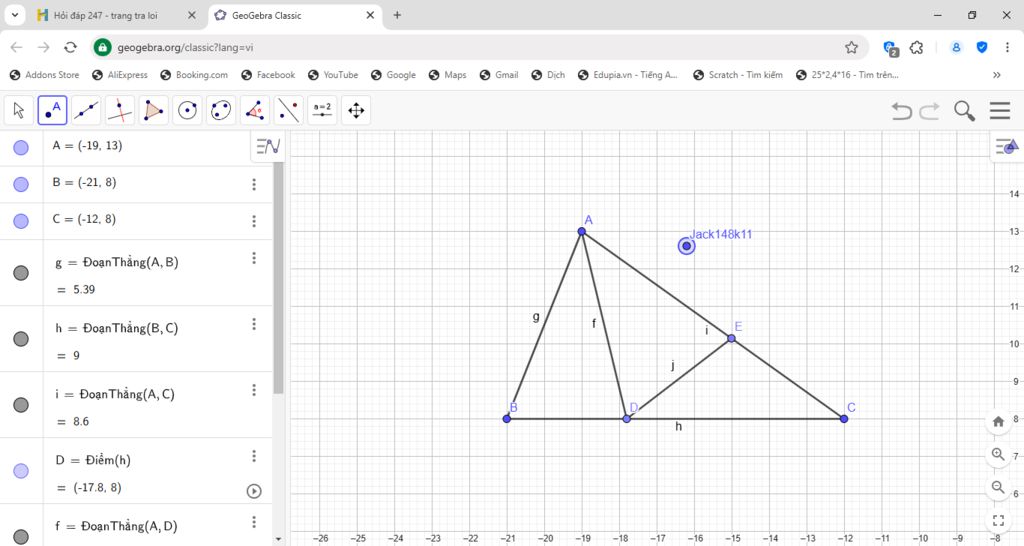
Task: Select the Polygon tool
Action: point(153,110)
